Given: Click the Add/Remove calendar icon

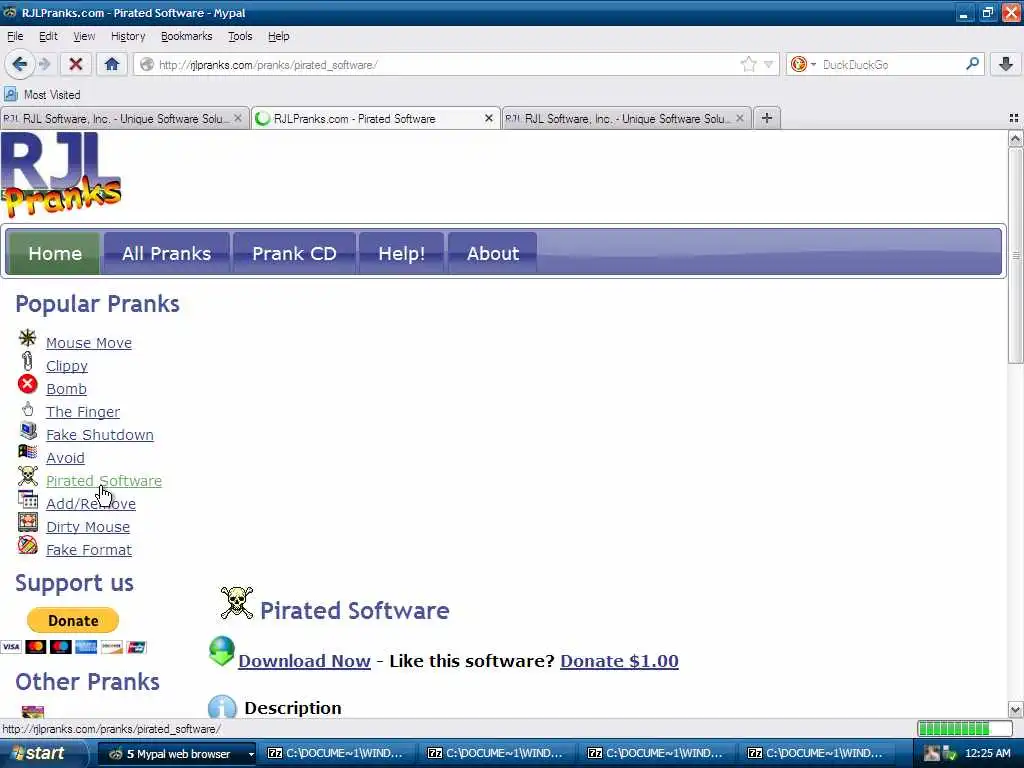Looking at the screenshot, I should (27, 499).
